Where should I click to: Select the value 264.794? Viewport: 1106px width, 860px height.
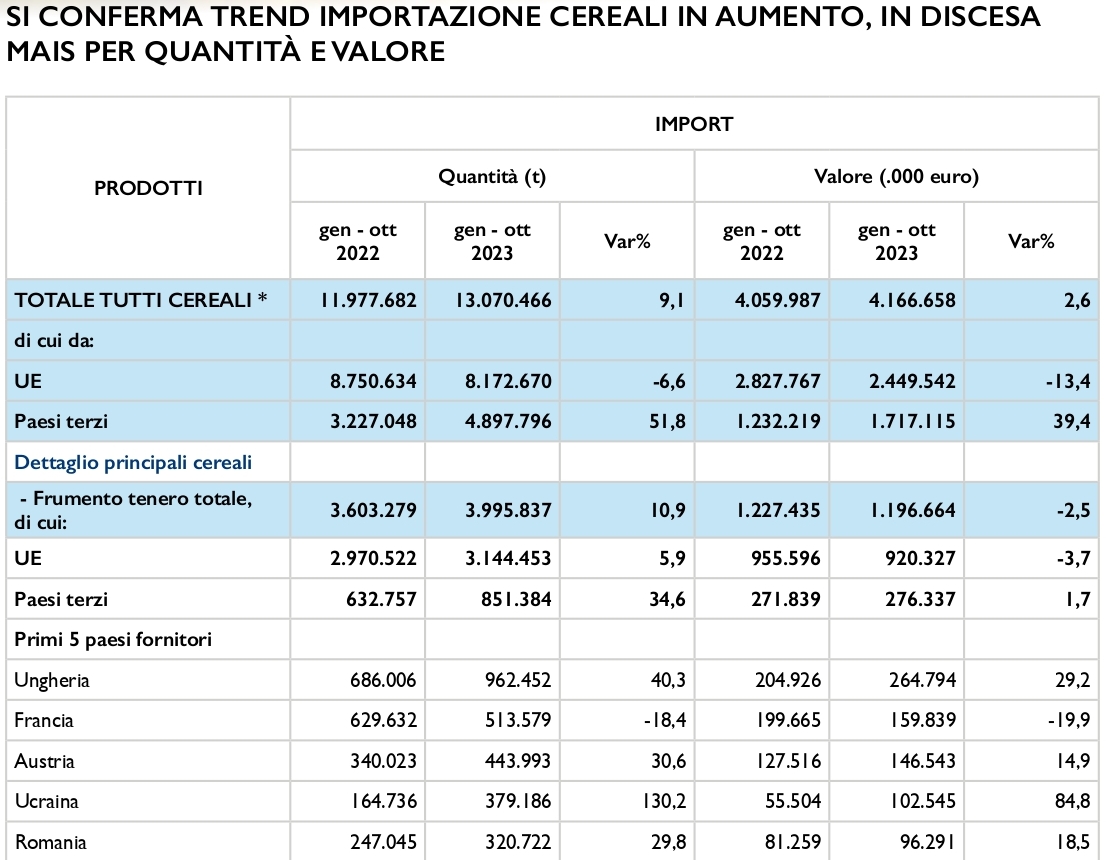tap(922, 681)
